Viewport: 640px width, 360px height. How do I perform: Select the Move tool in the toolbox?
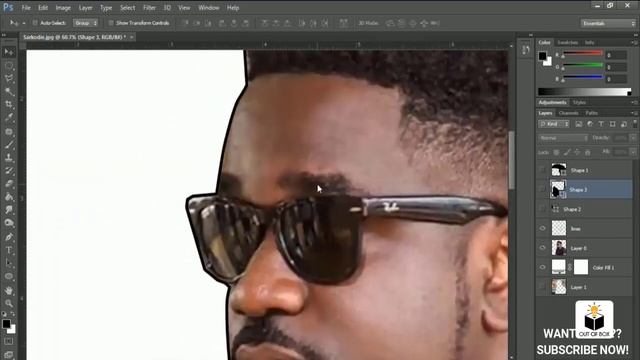tap(9, 52)
